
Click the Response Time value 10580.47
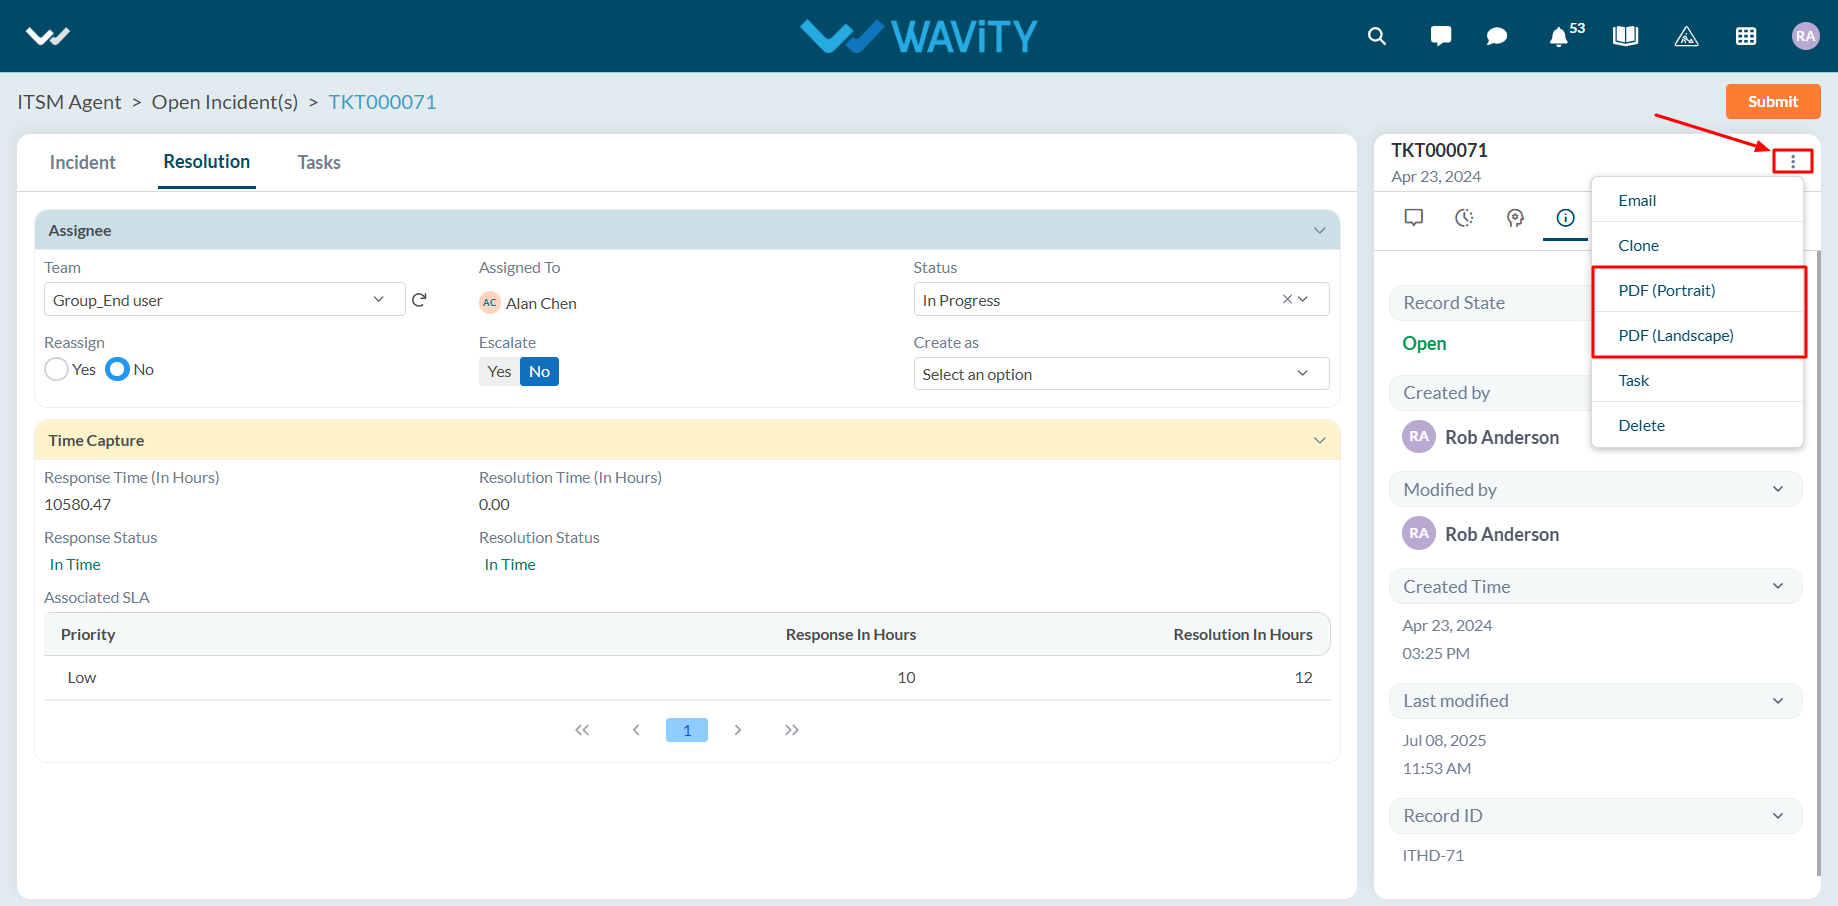pos(78,504)
